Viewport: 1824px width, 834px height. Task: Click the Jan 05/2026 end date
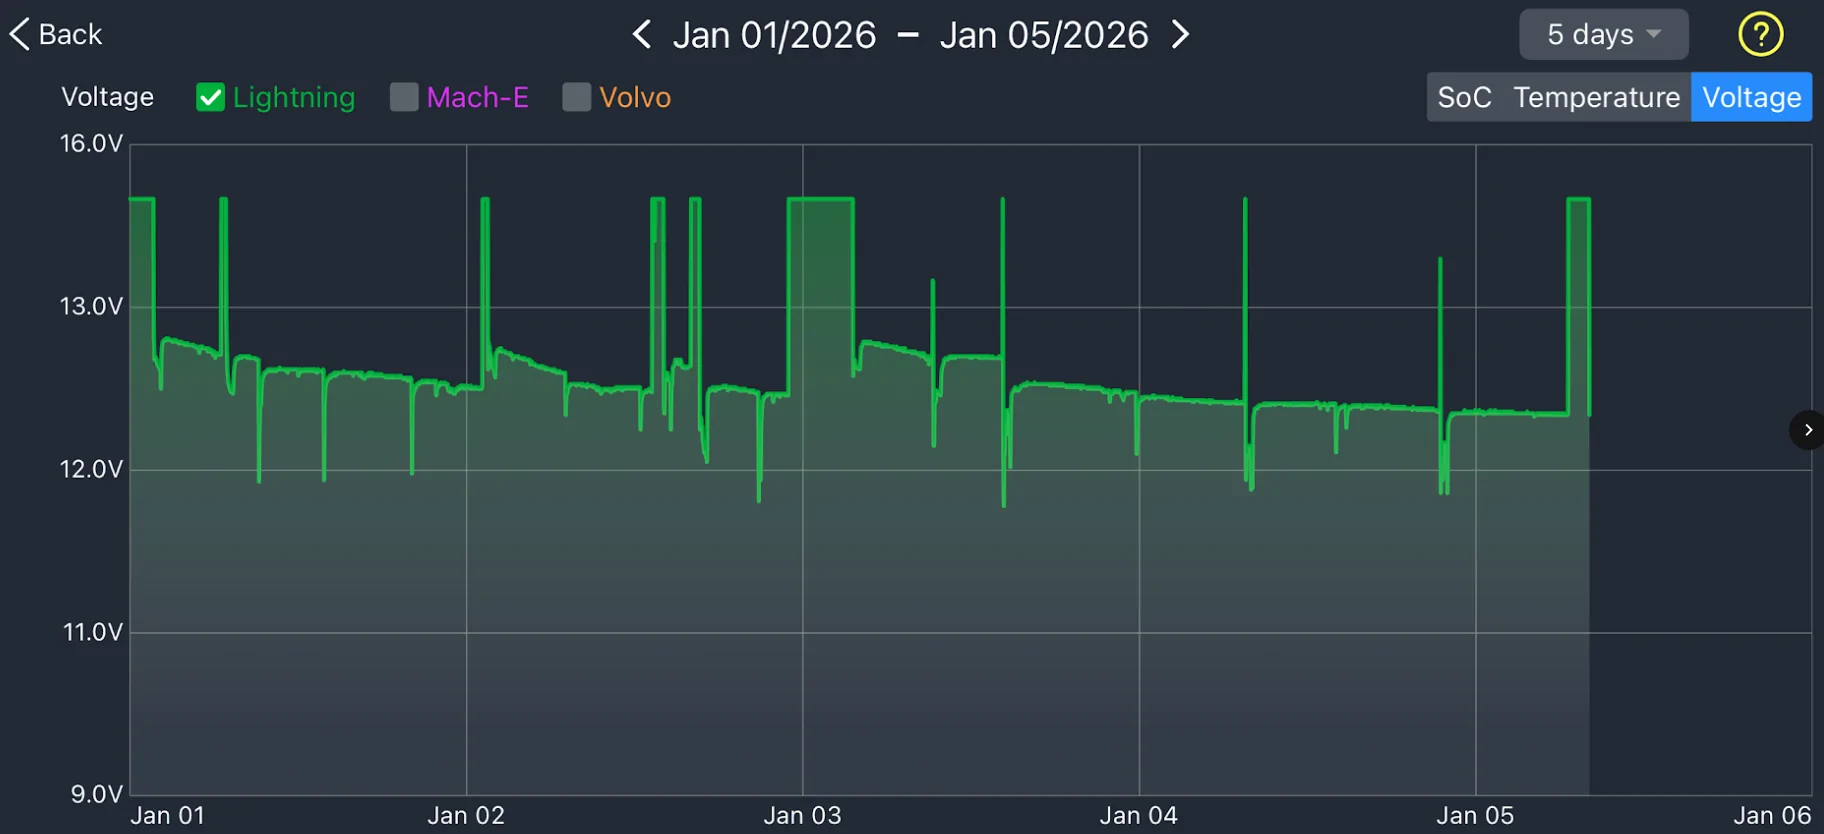(1044, 35)
